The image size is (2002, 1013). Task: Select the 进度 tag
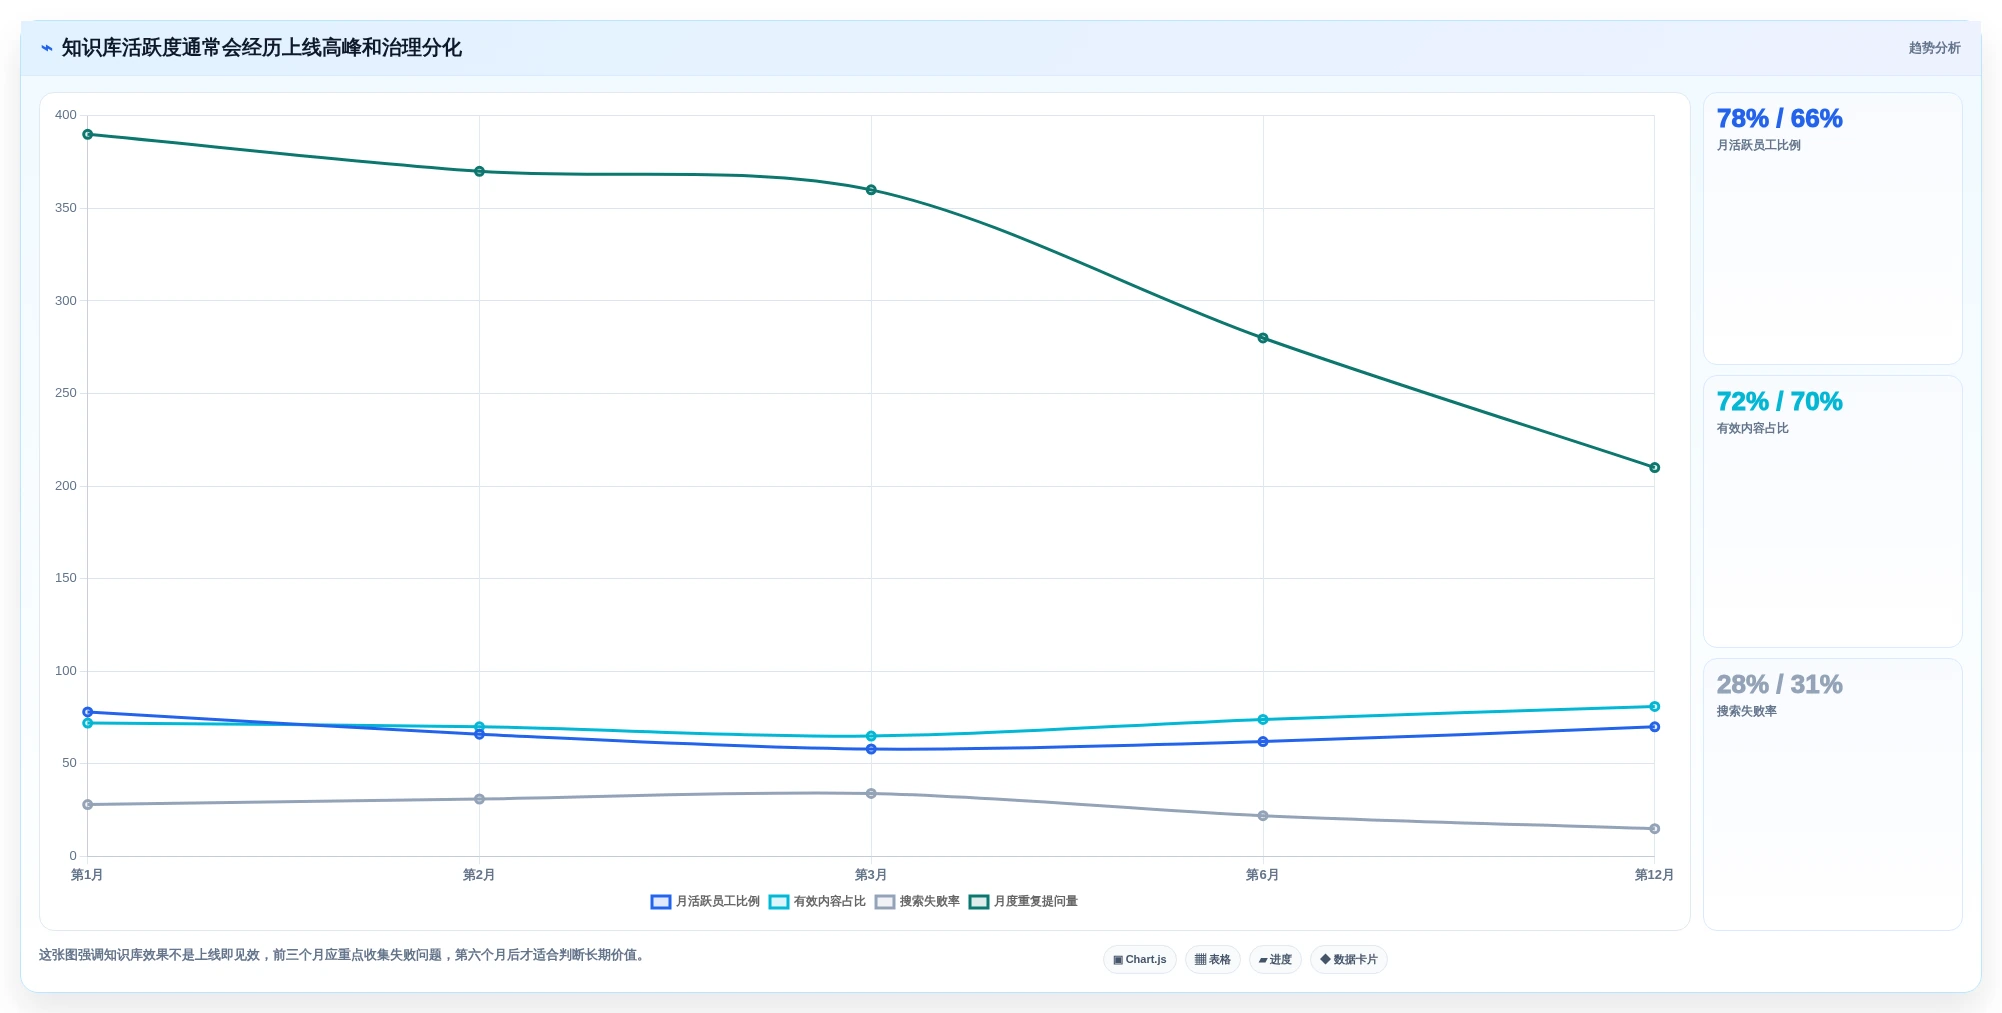1275,959
